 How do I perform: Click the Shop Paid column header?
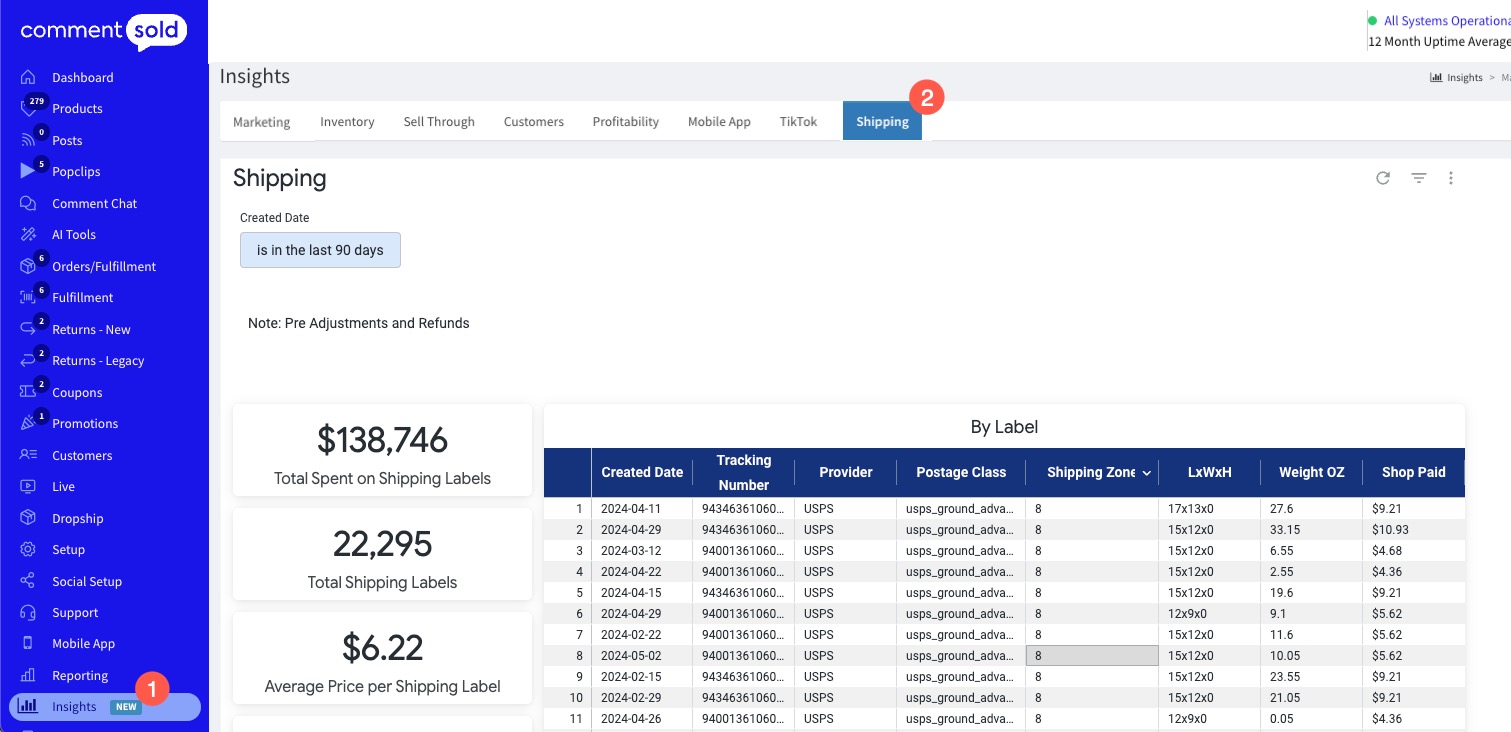point(1413,472)
